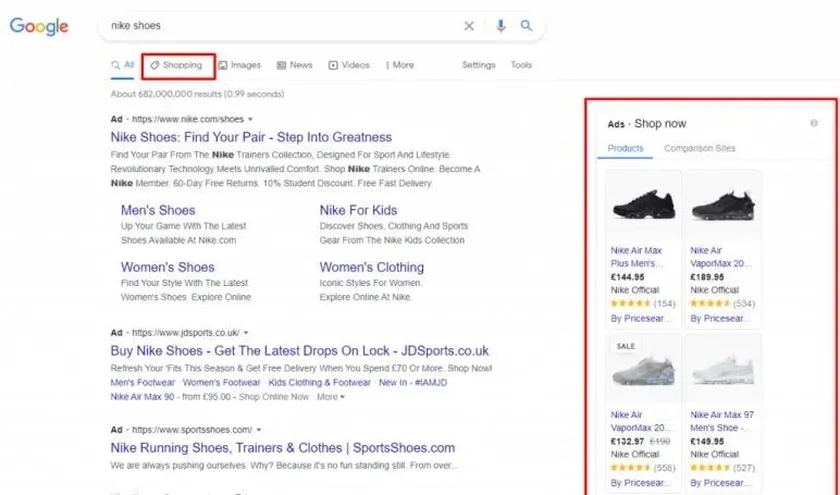
Task: Open search Tools
Action: (521, 65)
